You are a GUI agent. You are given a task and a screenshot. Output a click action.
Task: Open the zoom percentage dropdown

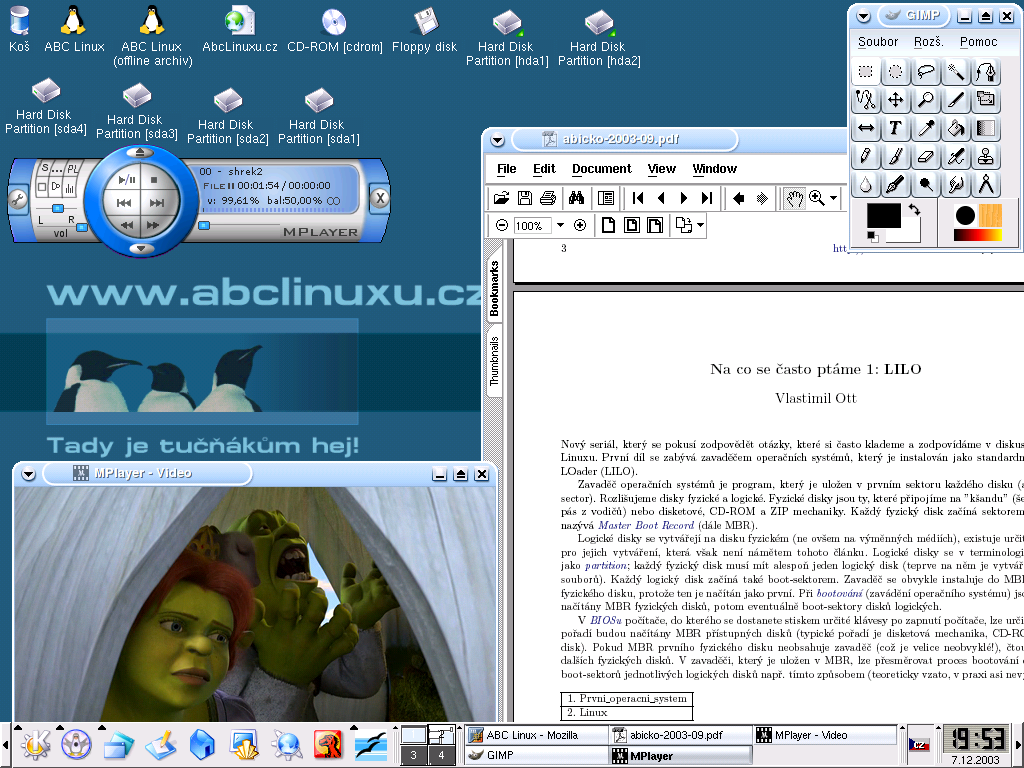pos(560,226)
